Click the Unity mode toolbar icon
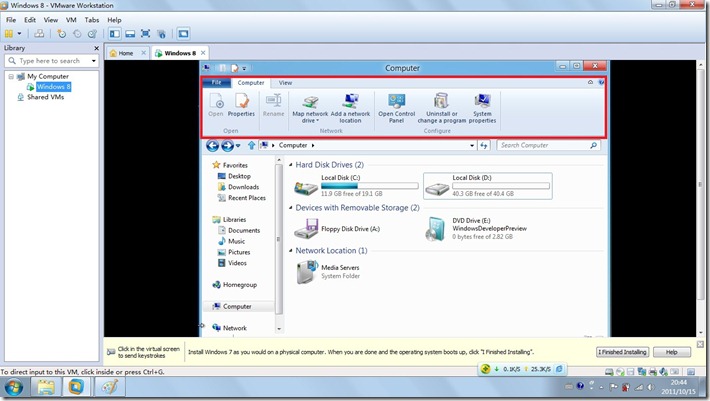 [161, 33]
